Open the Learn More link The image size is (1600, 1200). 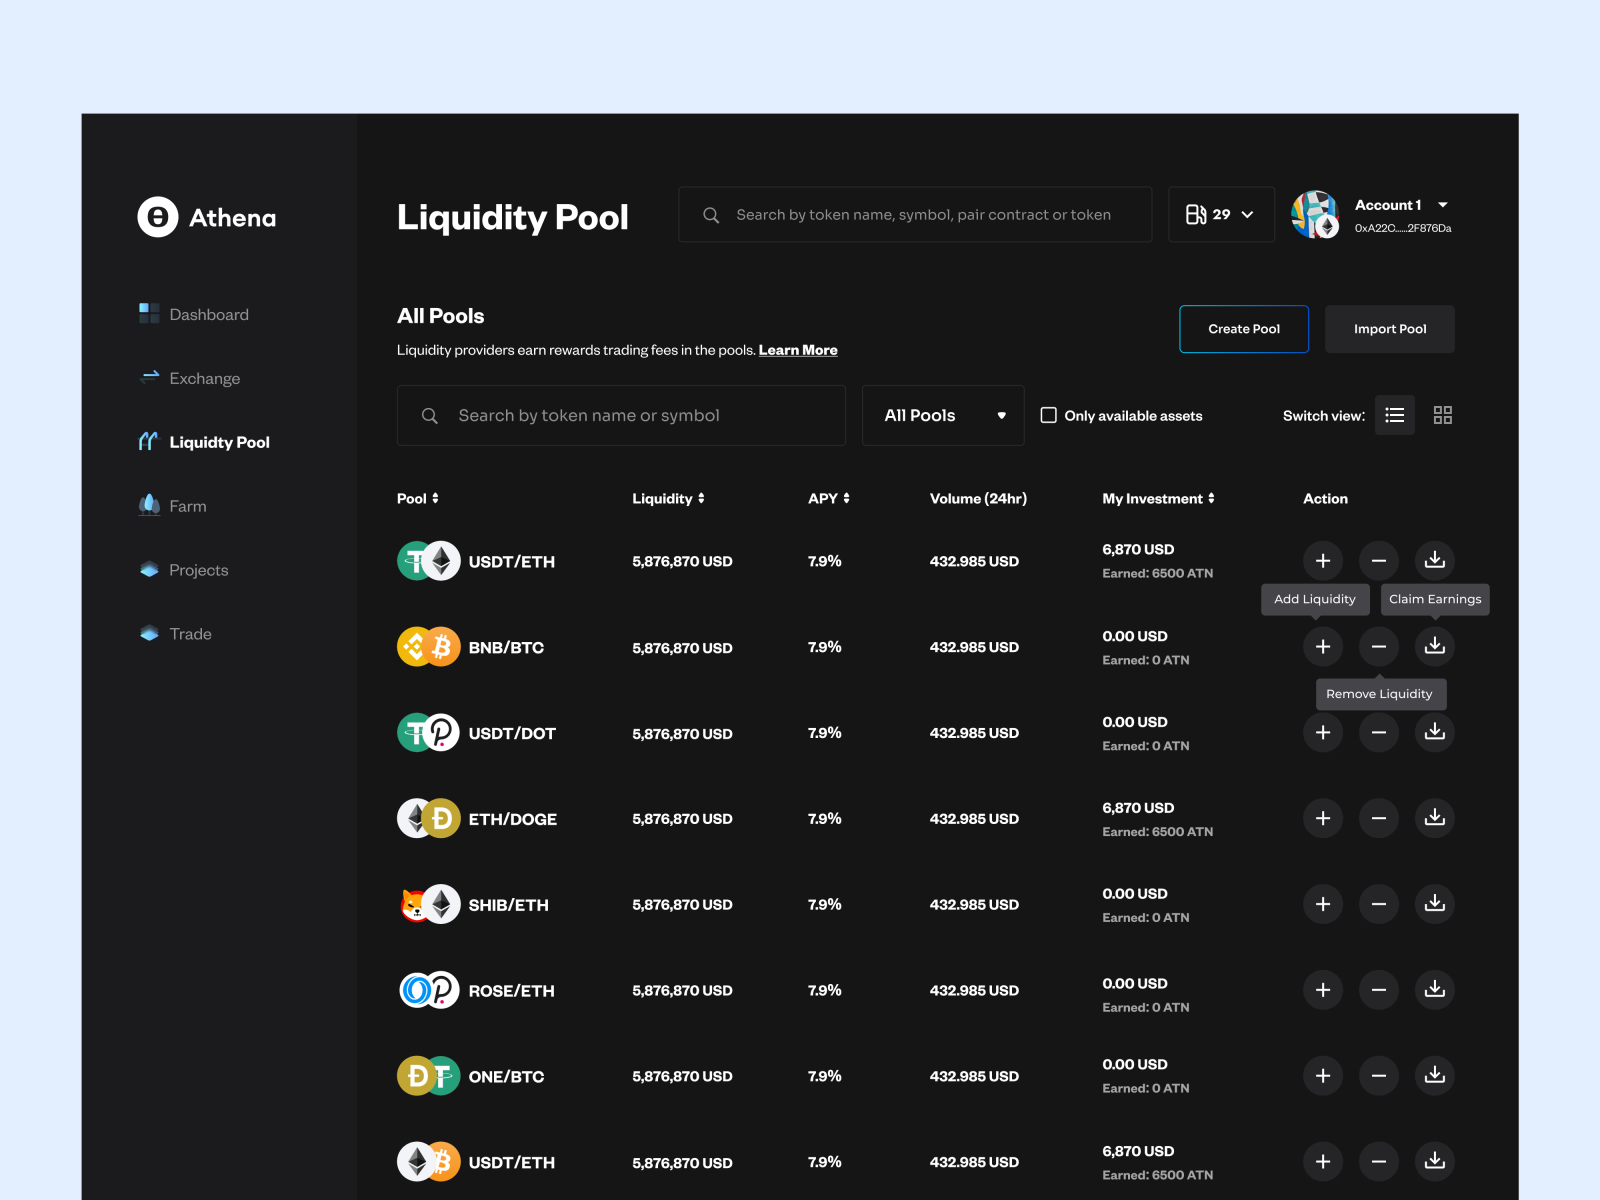coord(797,349)
